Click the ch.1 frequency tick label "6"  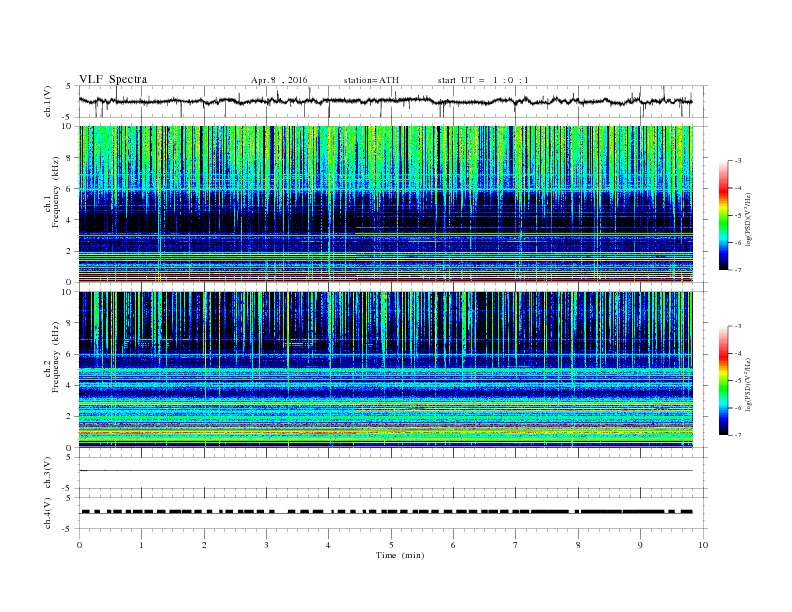(70, 189)
